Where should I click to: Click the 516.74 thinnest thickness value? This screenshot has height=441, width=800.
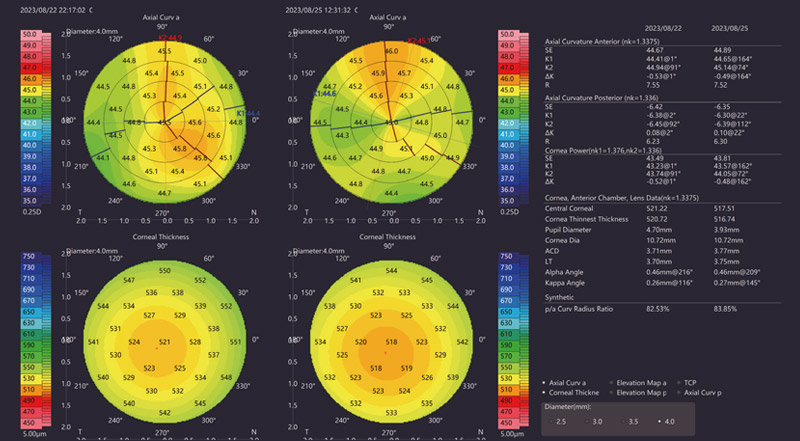click(x=723, y=219)
